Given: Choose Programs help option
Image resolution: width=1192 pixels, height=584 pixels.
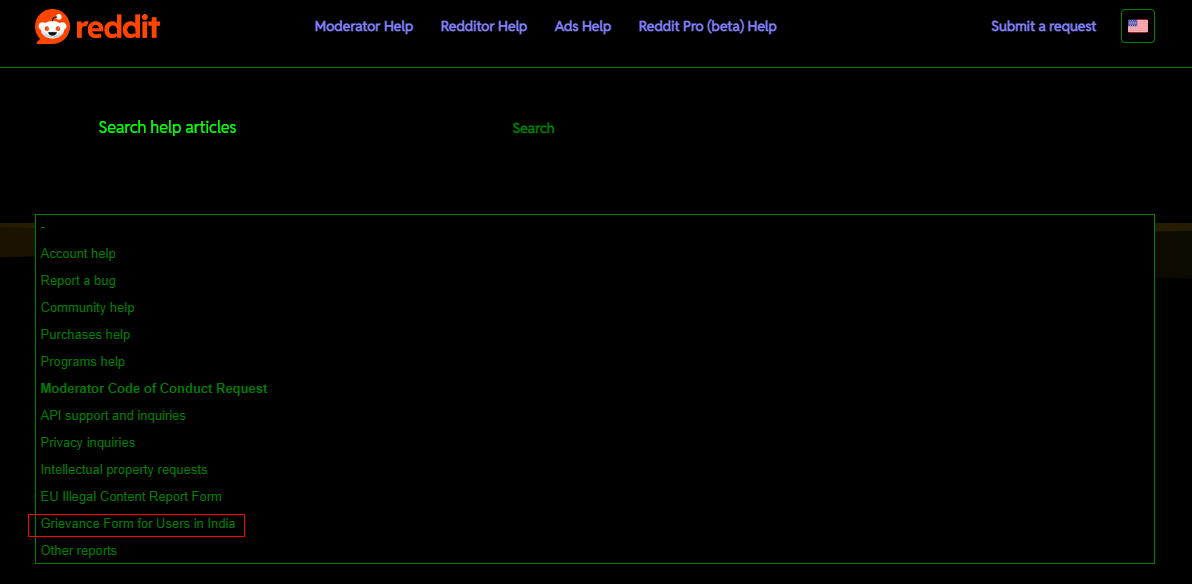Looking at the screenshot, I should pos(594,362).
